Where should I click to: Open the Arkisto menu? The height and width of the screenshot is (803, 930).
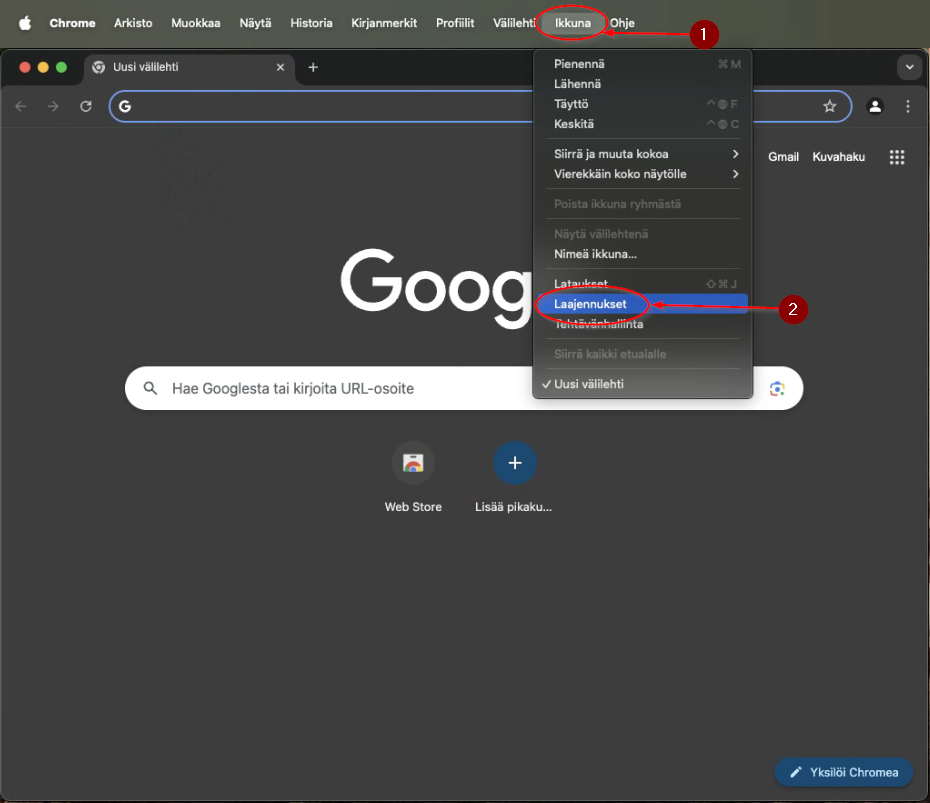[x=133, y=23]
